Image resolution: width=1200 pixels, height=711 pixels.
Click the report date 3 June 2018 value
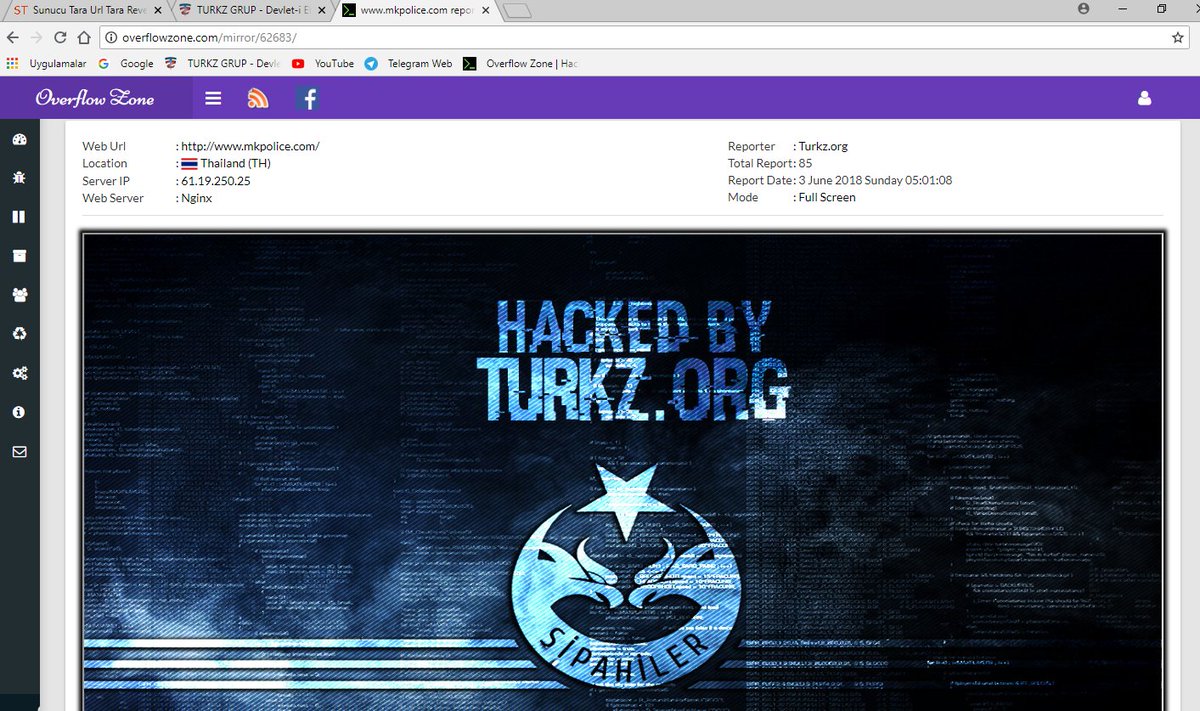(875, 181)
